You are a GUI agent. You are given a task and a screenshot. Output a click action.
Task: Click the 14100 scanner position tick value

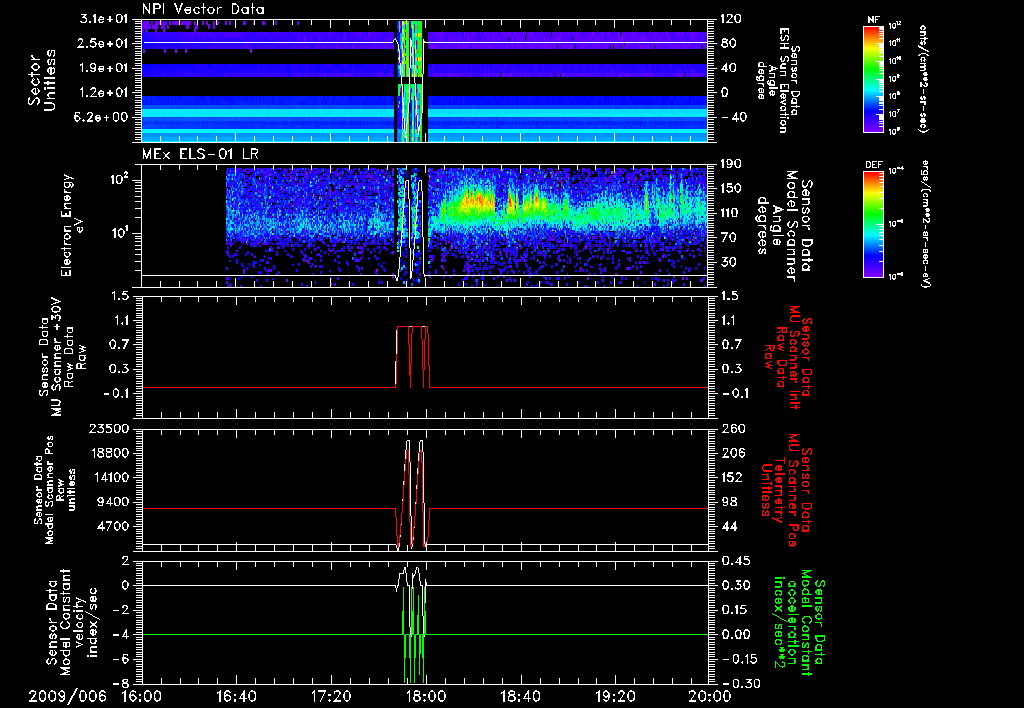point(110,477)
